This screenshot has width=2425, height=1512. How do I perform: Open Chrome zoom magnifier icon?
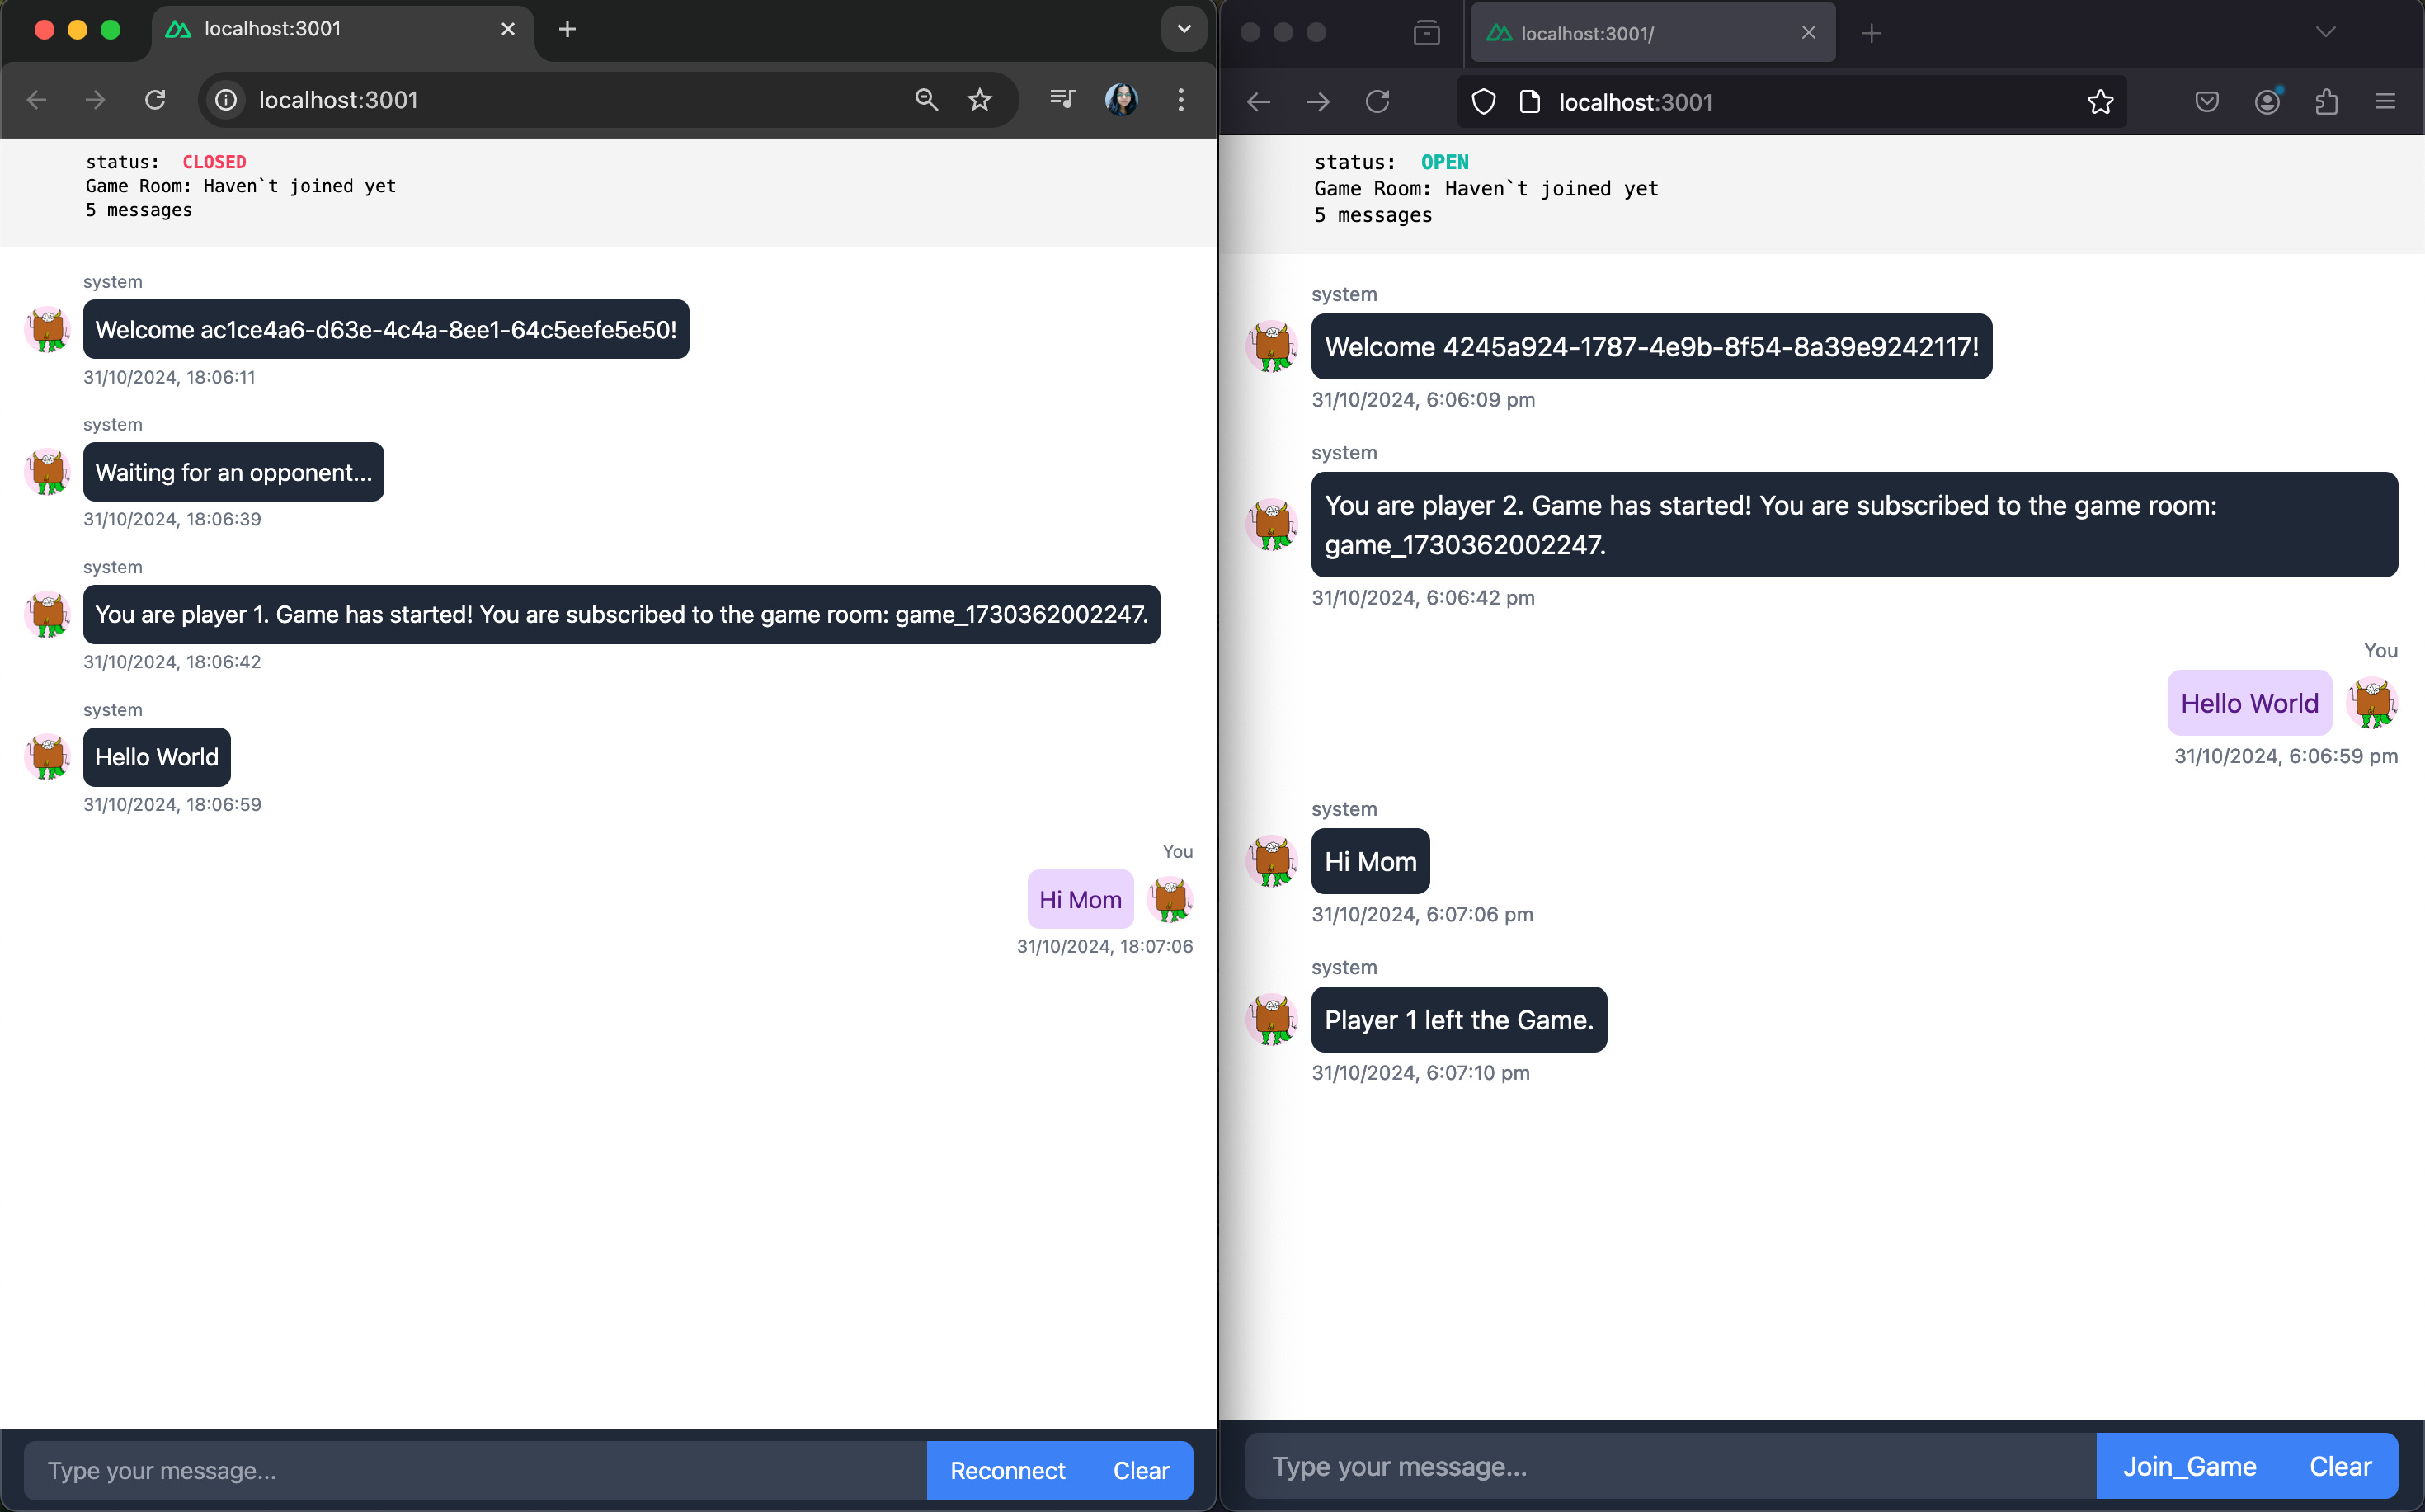(x=926, y=100)
